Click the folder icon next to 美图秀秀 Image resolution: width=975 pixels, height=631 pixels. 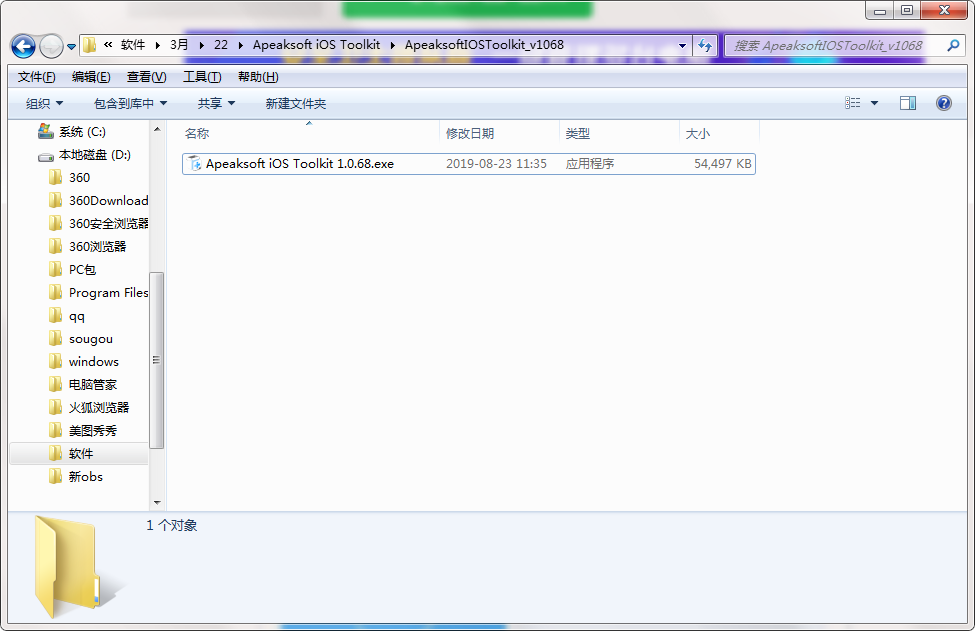[55, 431]
